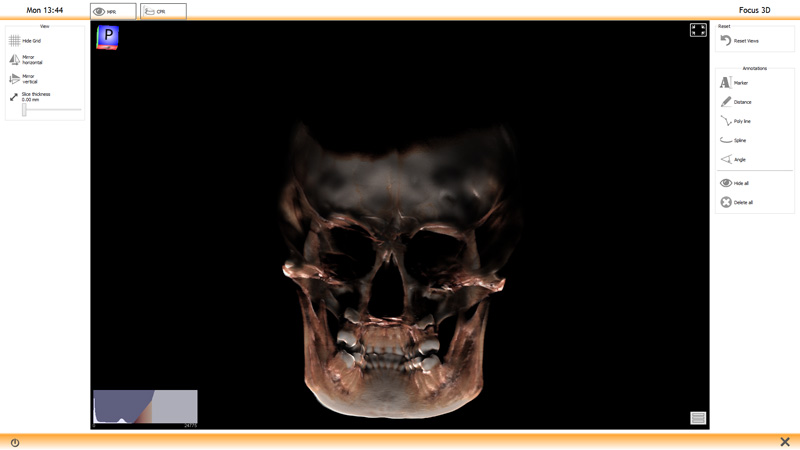This screenshot has height=450, width=800.
Task: Expand the 3D view to fullscreen
Action: click(698, 30)
